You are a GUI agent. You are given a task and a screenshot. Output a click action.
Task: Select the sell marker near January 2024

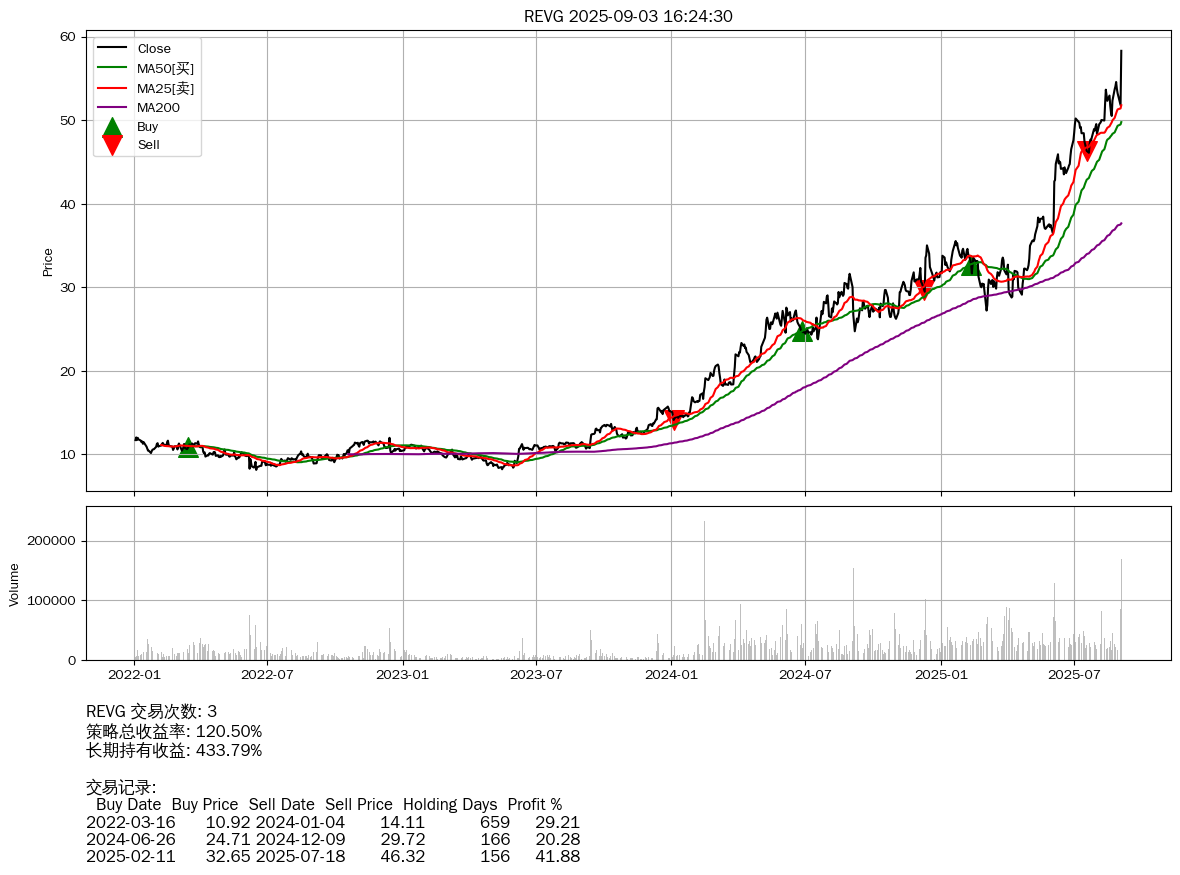675,419
